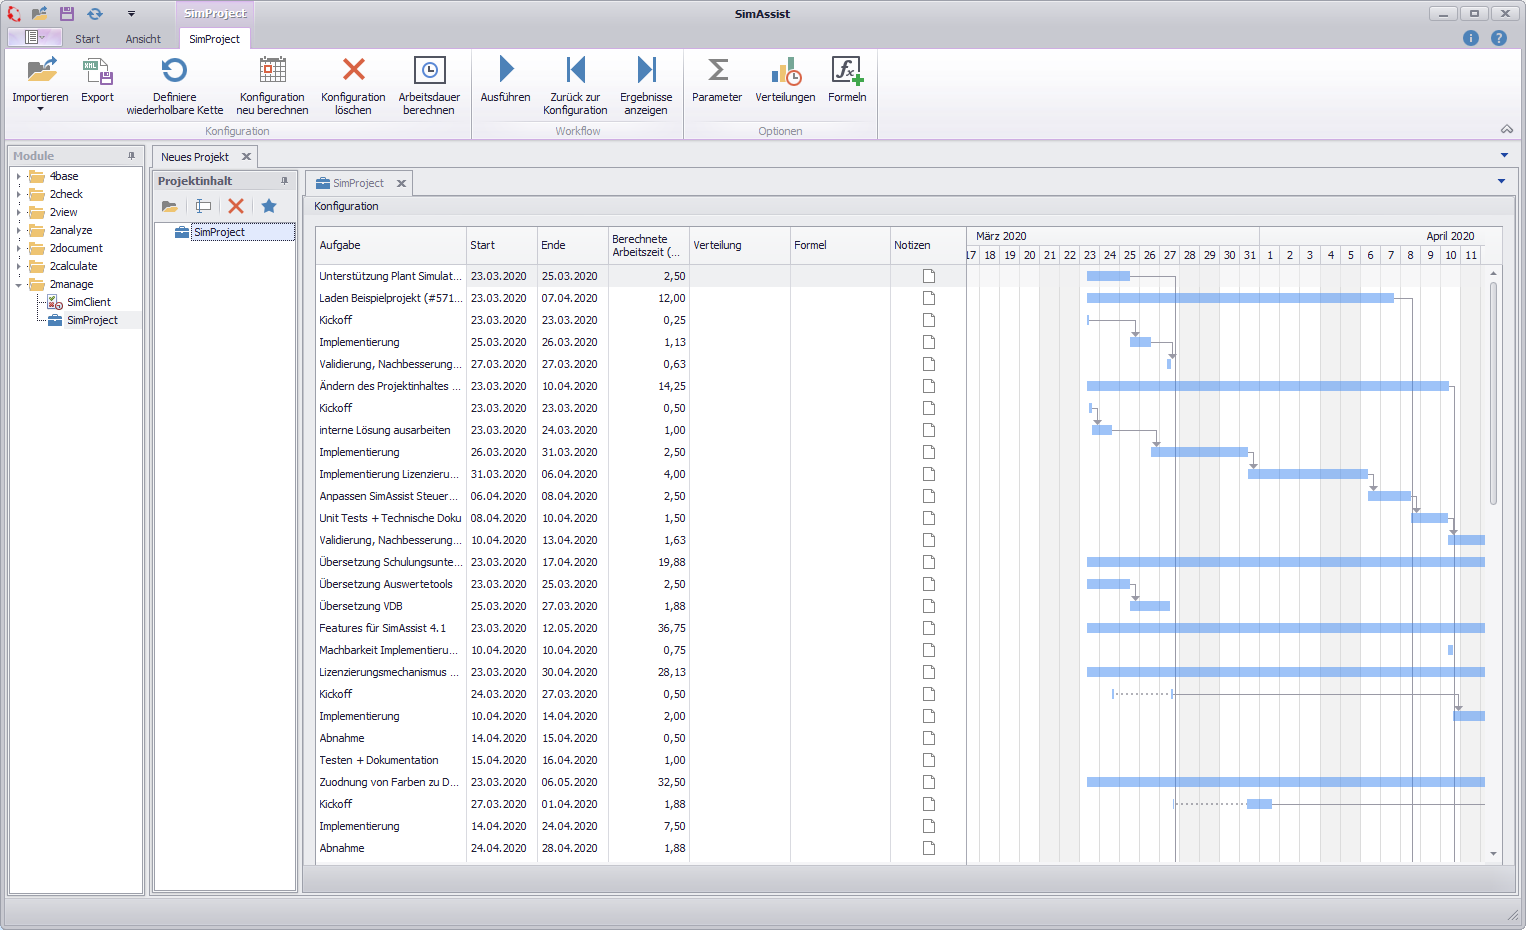
Task: Click Zurück zur Konfiguration icon
Action: coord(575,69)
